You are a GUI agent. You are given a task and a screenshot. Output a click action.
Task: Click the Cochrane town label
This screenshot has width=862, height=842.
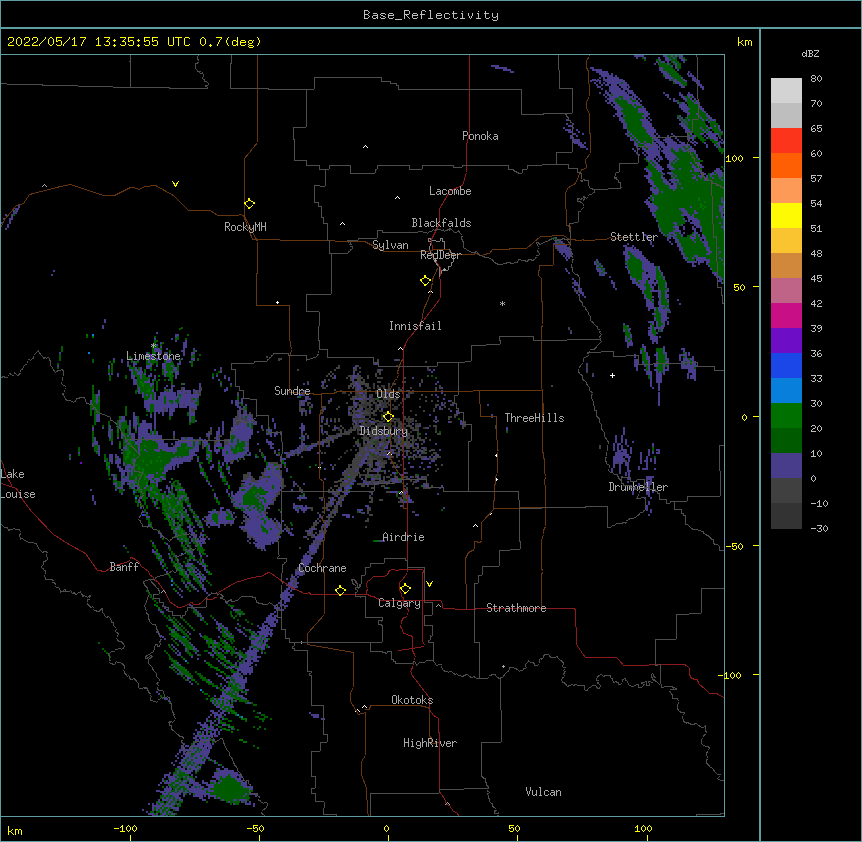[322, 568]
